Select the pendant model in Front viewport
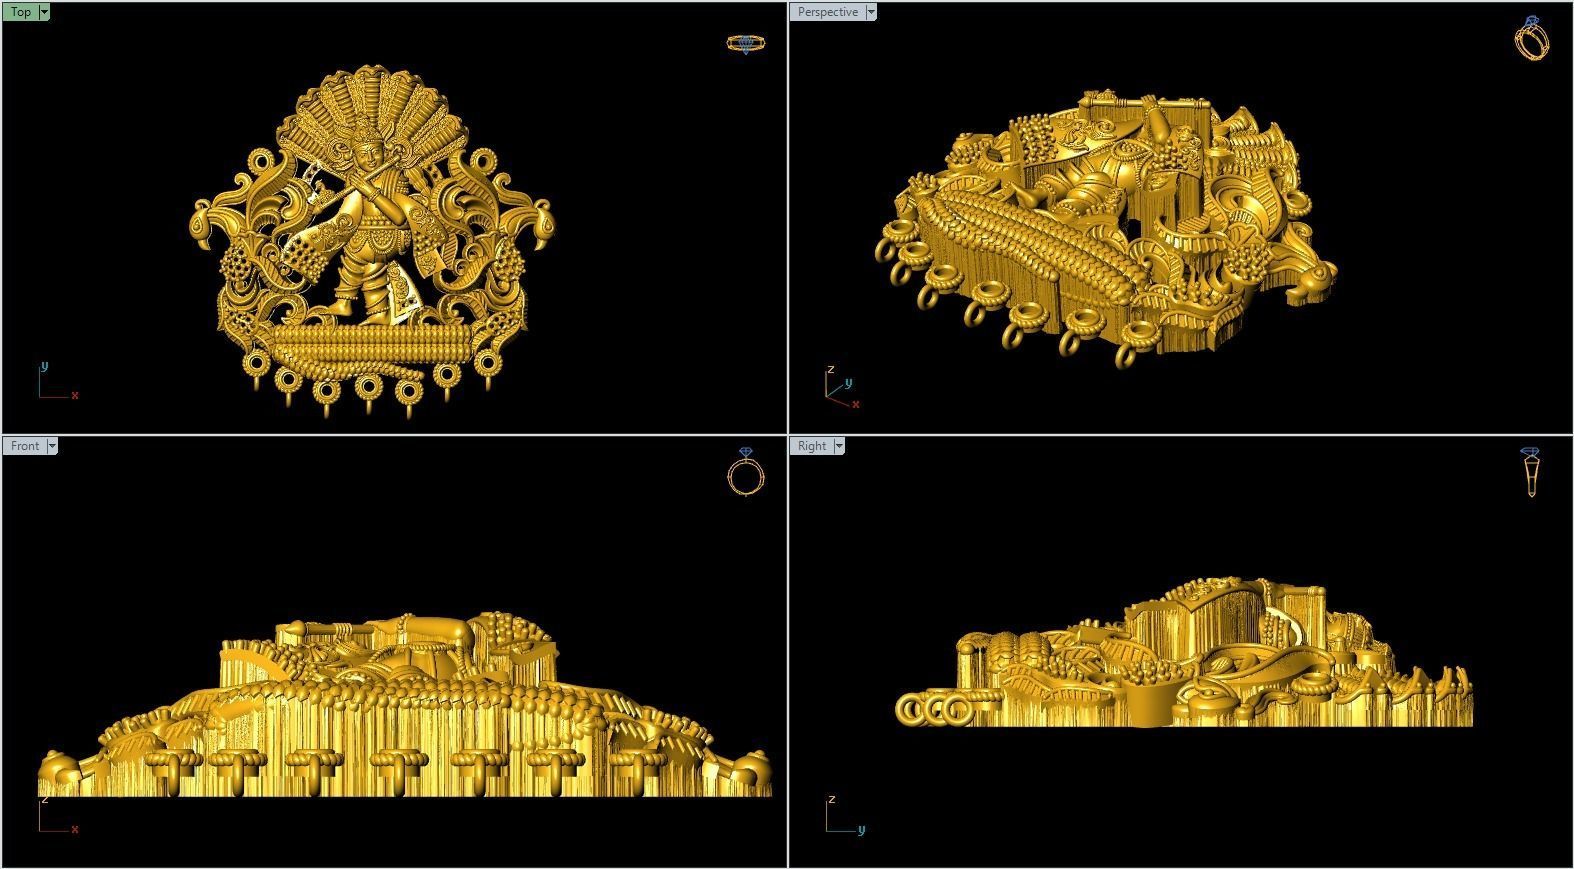Screen dimensions: 1574x869 point(405,705)
